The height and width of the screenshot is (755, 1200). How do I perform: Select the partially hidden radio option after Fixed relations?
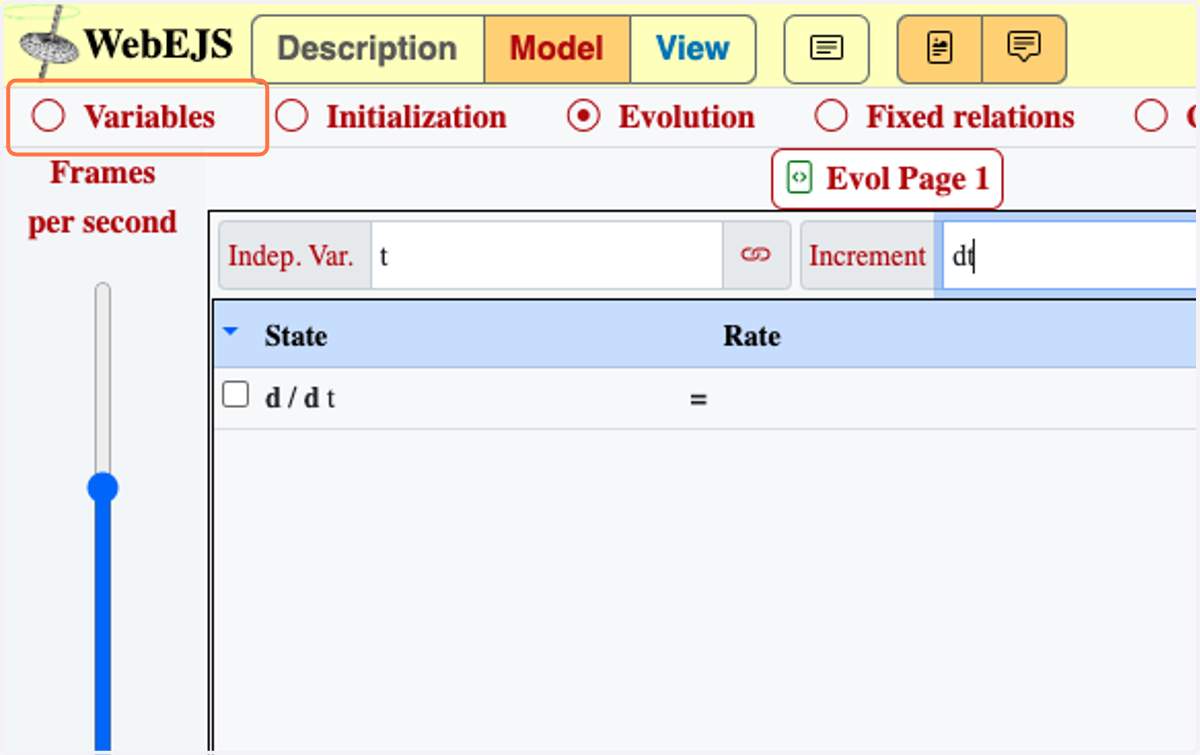(1151, 117)
